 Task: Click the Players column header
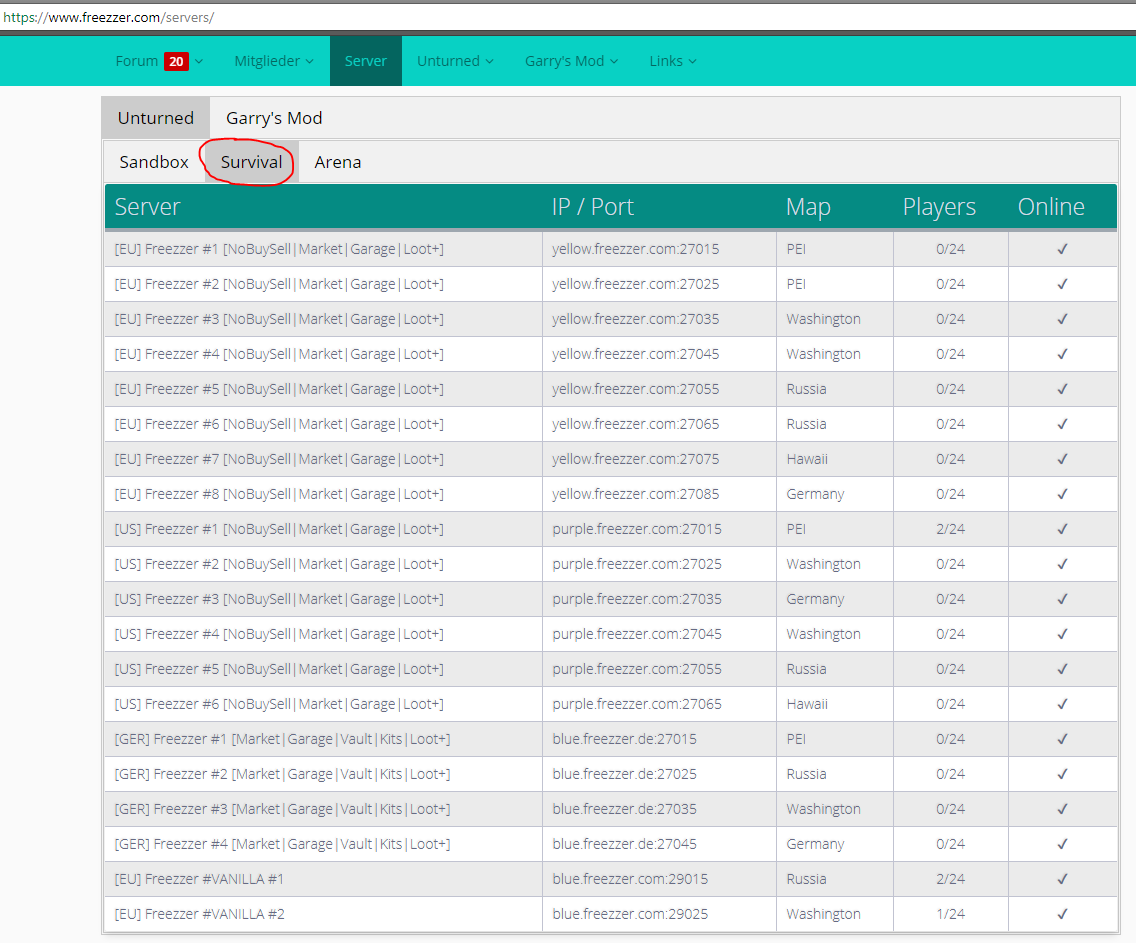click(939, 207)
